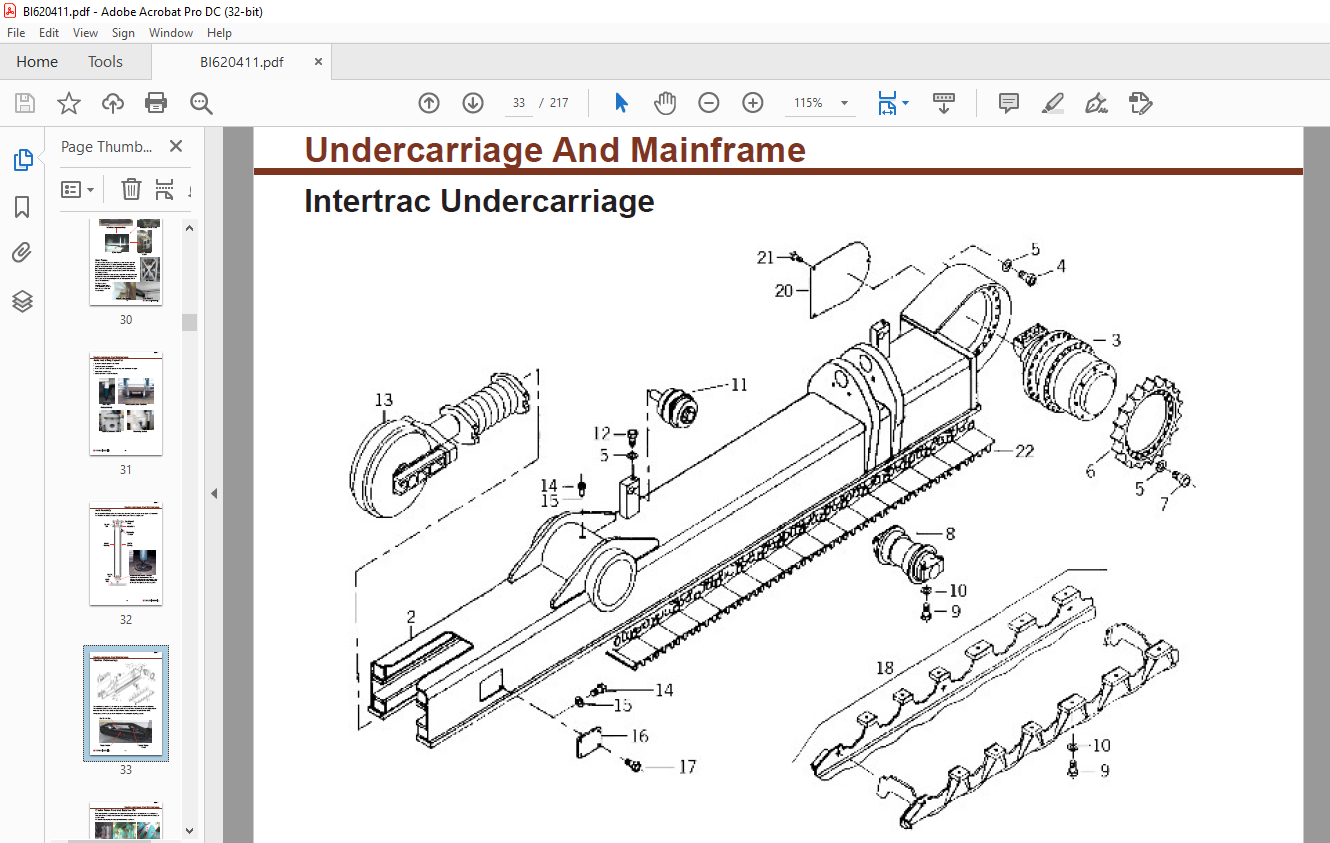This screenshot has width=1330, height=843.
Task: Choose the Selection arrow tool
Action: click(622, 103)
